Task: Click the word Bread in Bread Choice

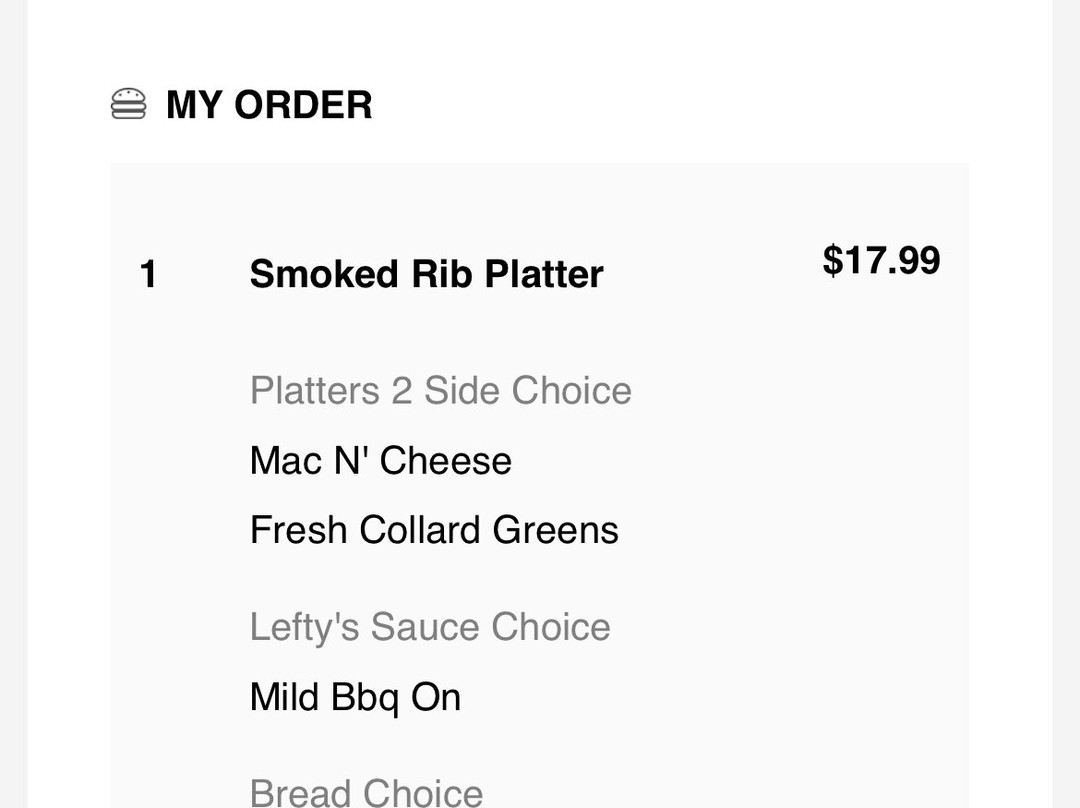Action: click(x=304, y=792)
